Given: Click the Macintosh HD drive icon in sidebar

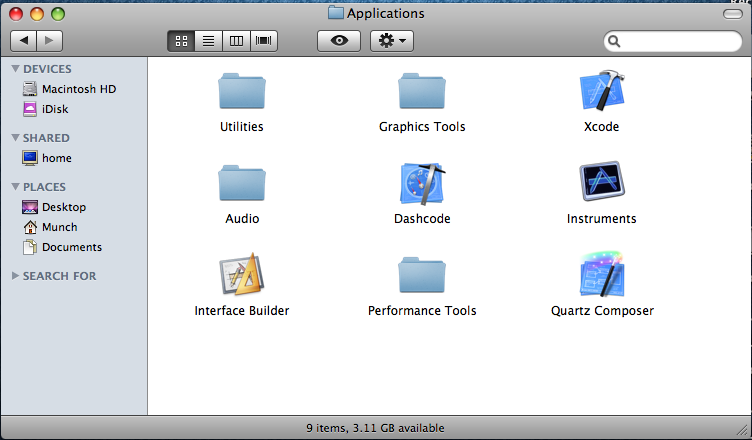Looking at the screenshot, I should pos(30,89).
